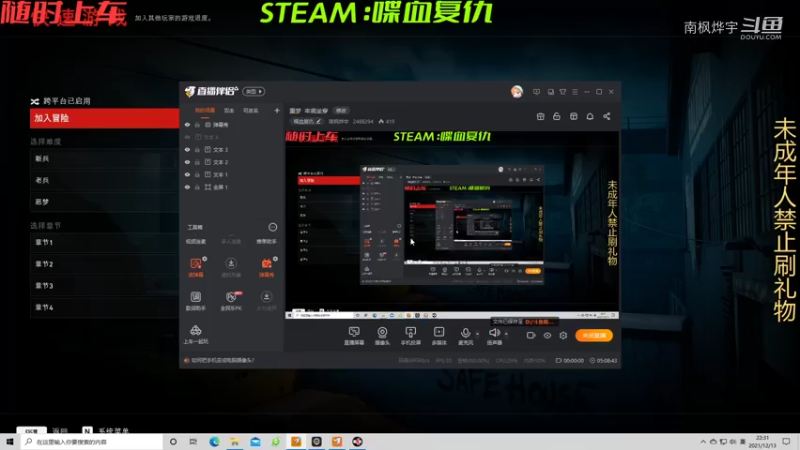Open the layout grid icon above preview
This screenshot has height=450, width=800.
573,116
